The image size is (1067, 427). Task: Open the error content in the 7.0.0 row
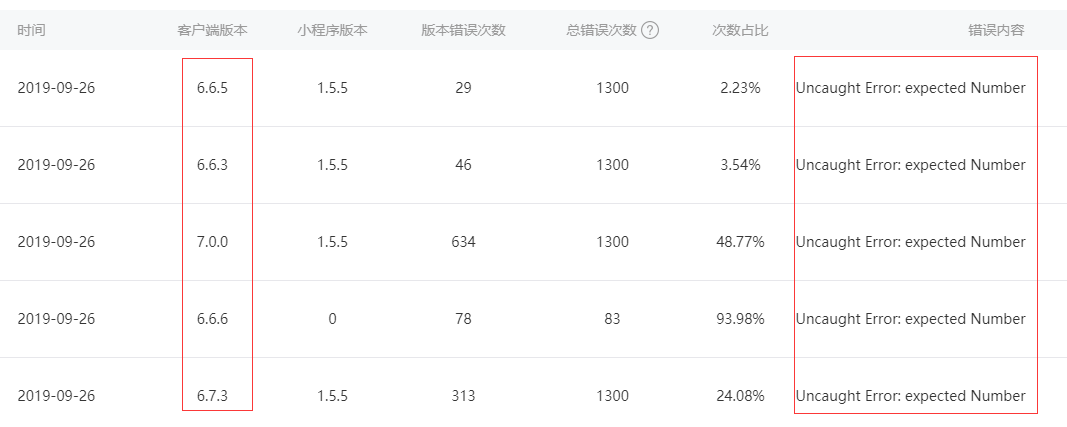tap(910, 242)
